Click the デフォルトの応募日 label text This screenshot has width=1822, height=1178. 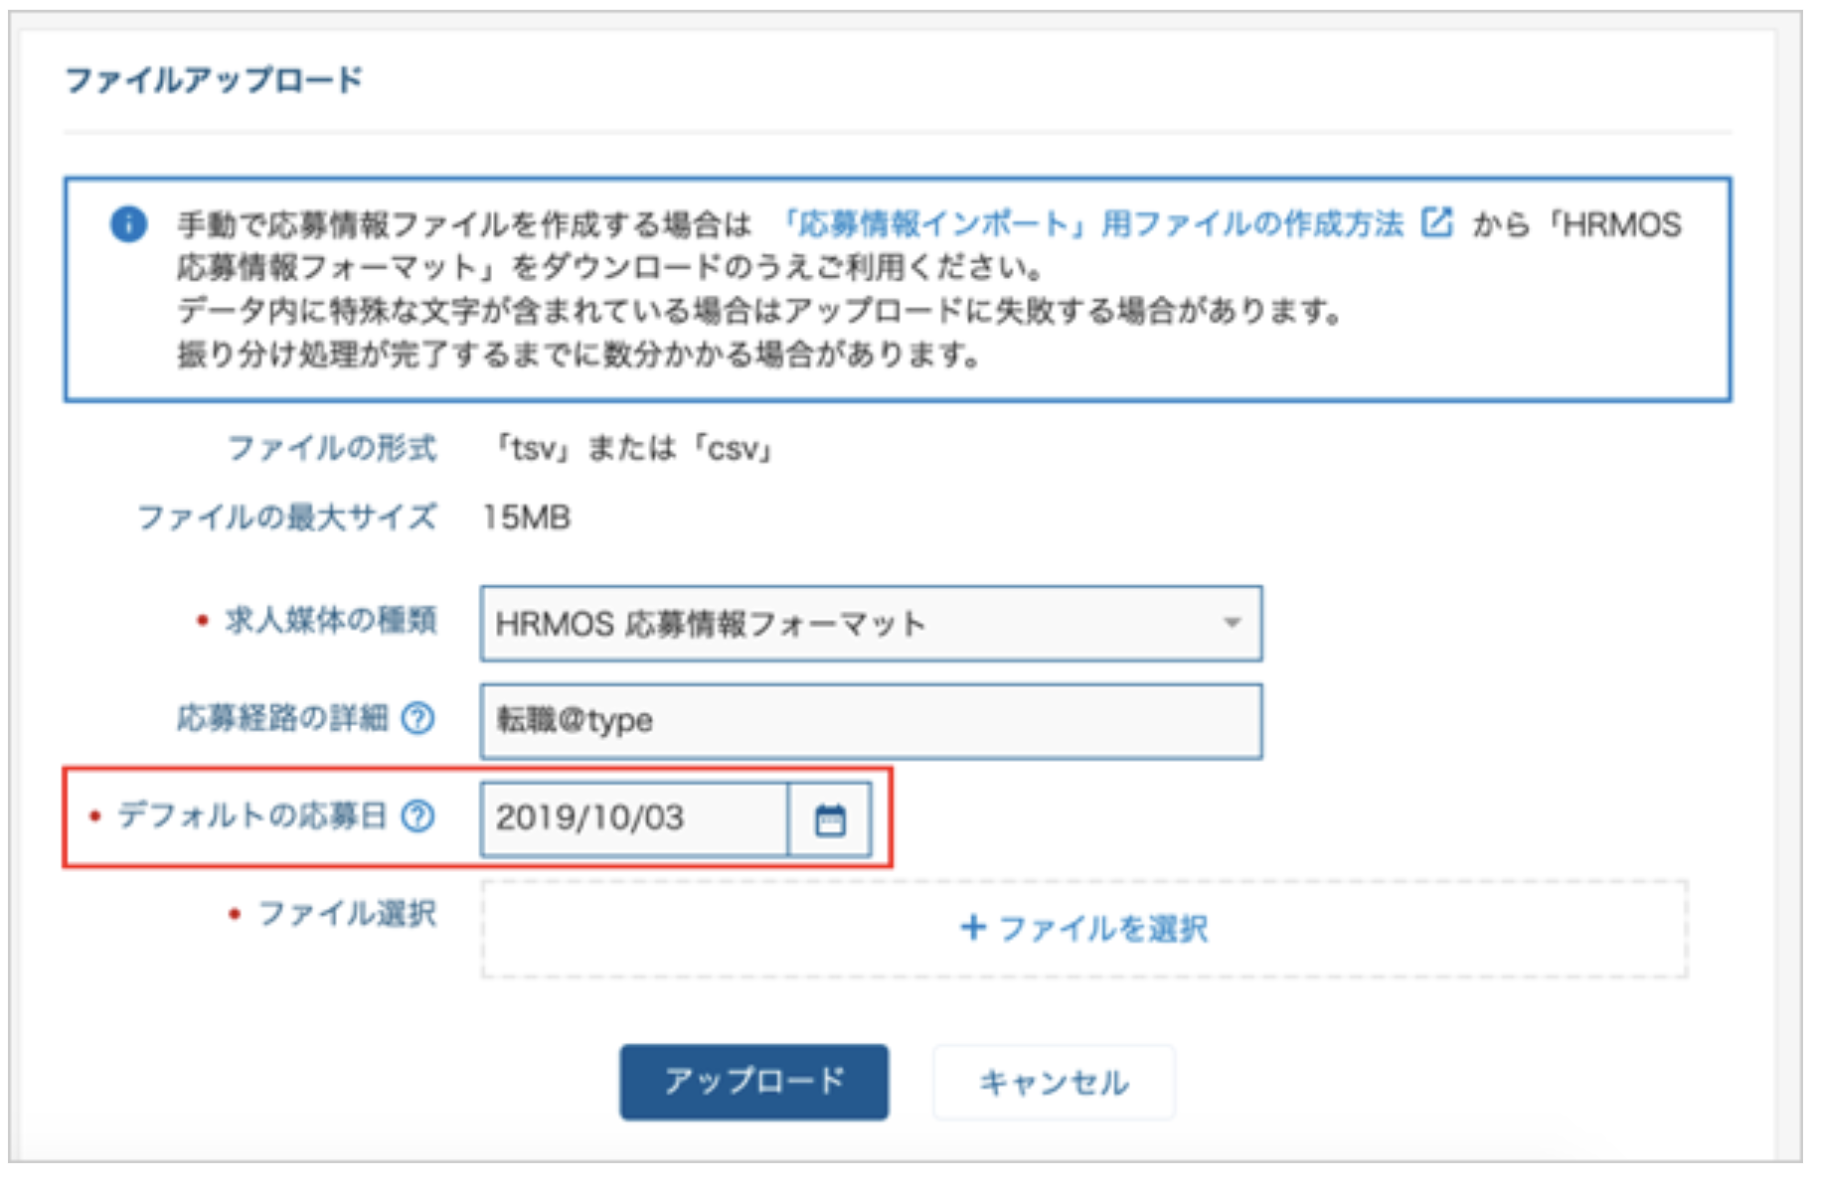click(252, 816)
